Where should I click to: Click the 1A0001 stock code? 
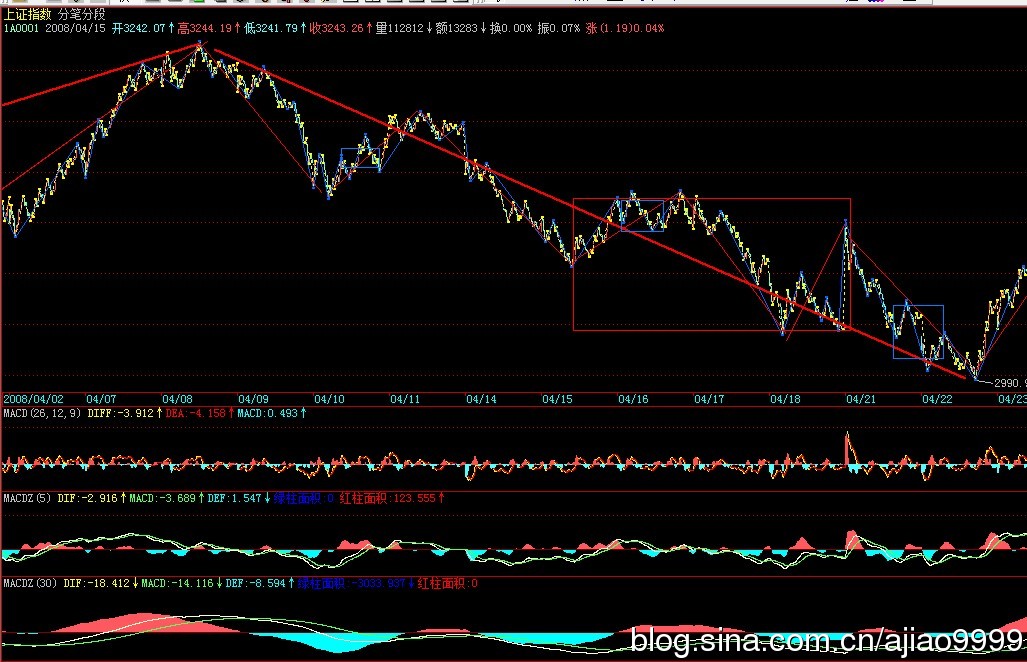pyautogui.click(x=20, y=28)
